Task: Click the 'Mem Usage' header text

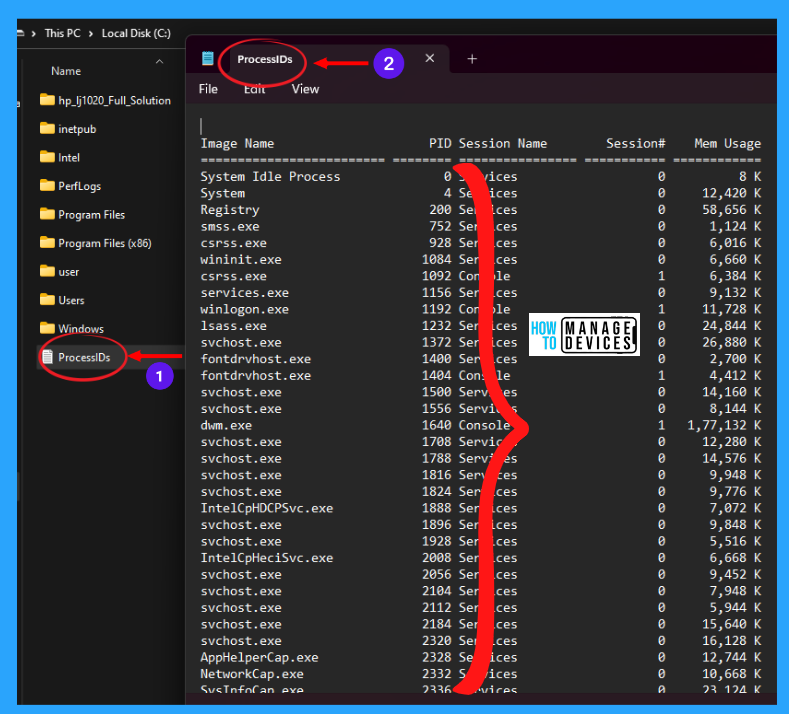Action: click(728, 144)
